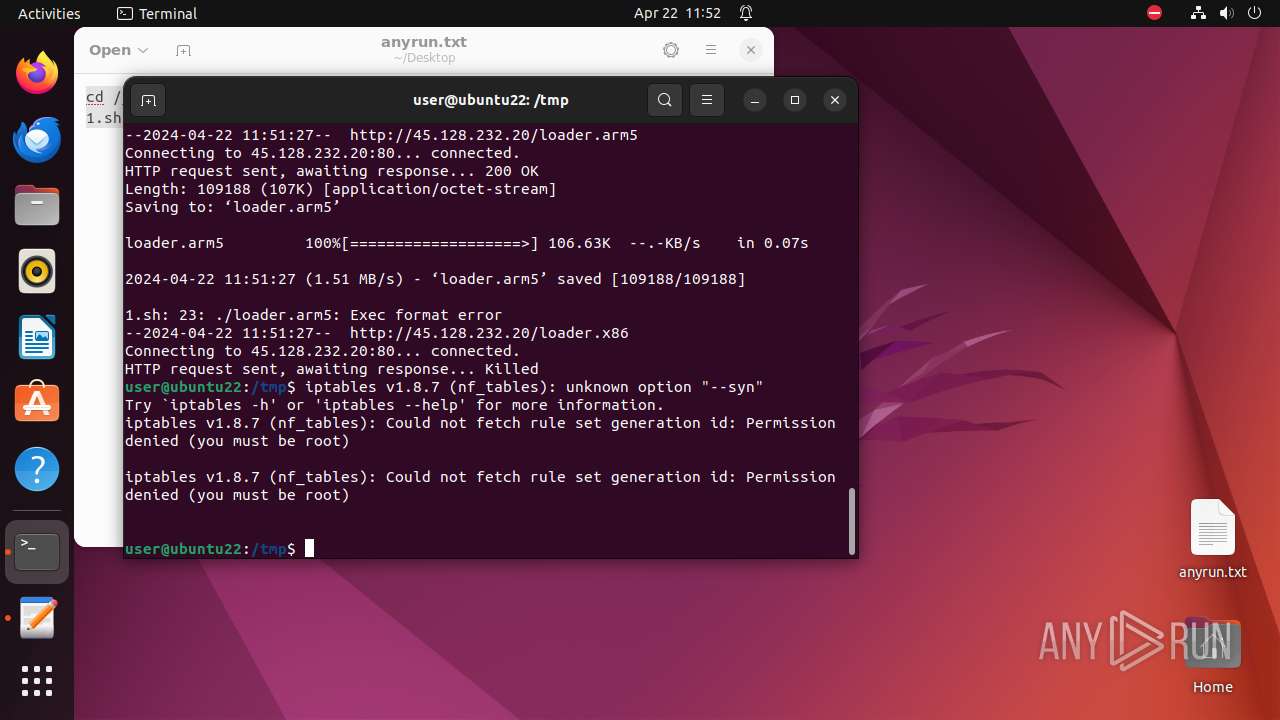Open Text Editor view settings gear
Image resolution: width=1280 pixels, height=720 pixels.
[x=671, y=50]
